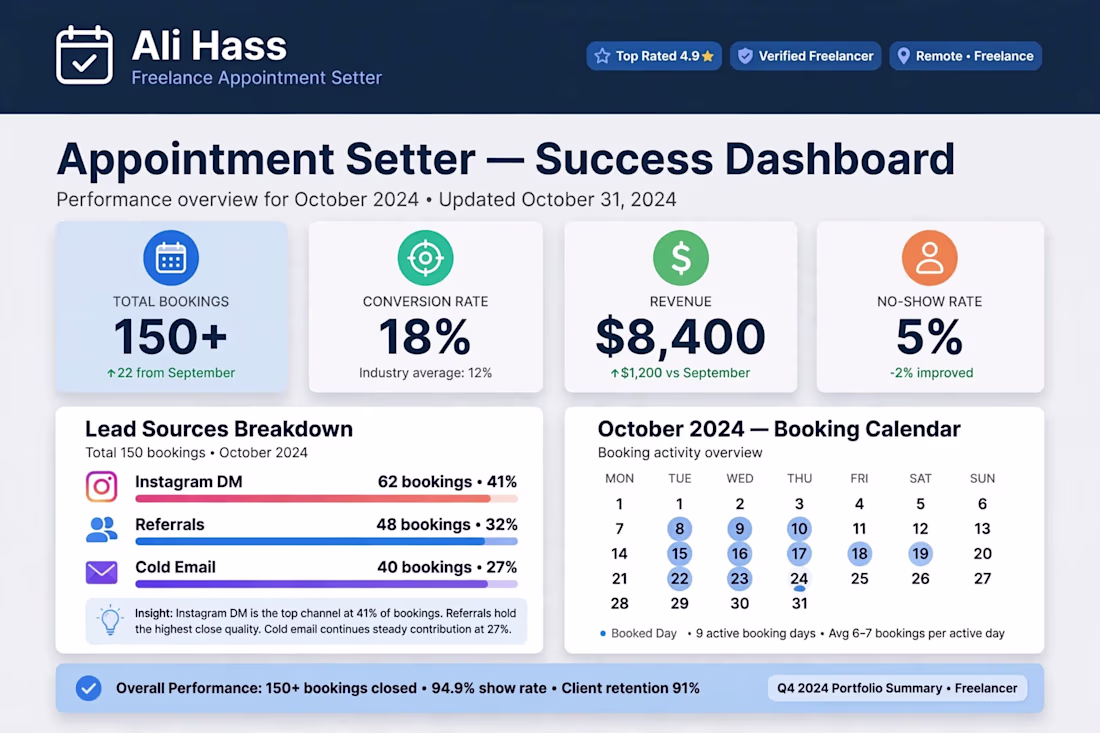The image size is (1100, 733).
Task: Select booked day 22 in the calendar
Action: pos(679,579)
